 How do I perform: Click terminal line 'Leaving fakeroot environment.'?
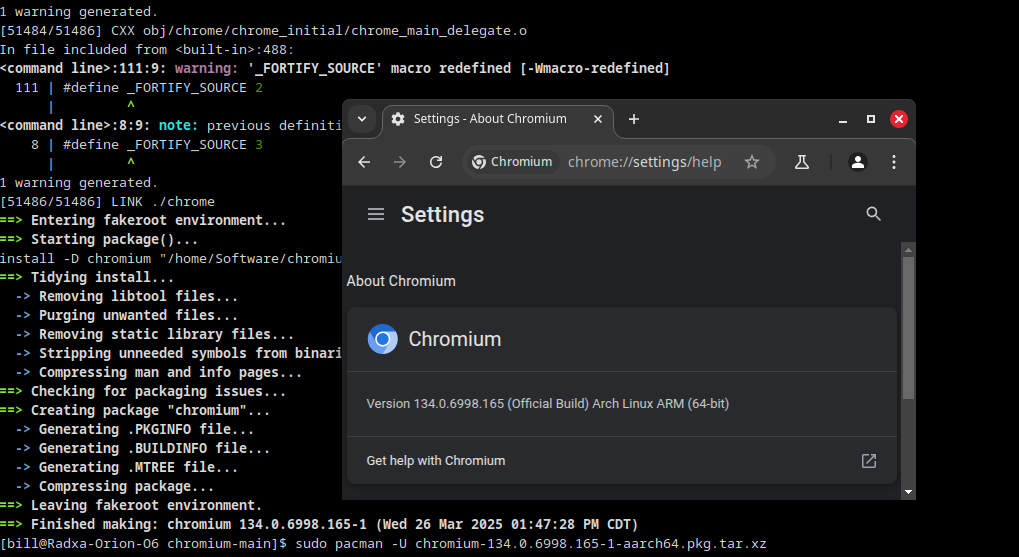coord(131,506)
